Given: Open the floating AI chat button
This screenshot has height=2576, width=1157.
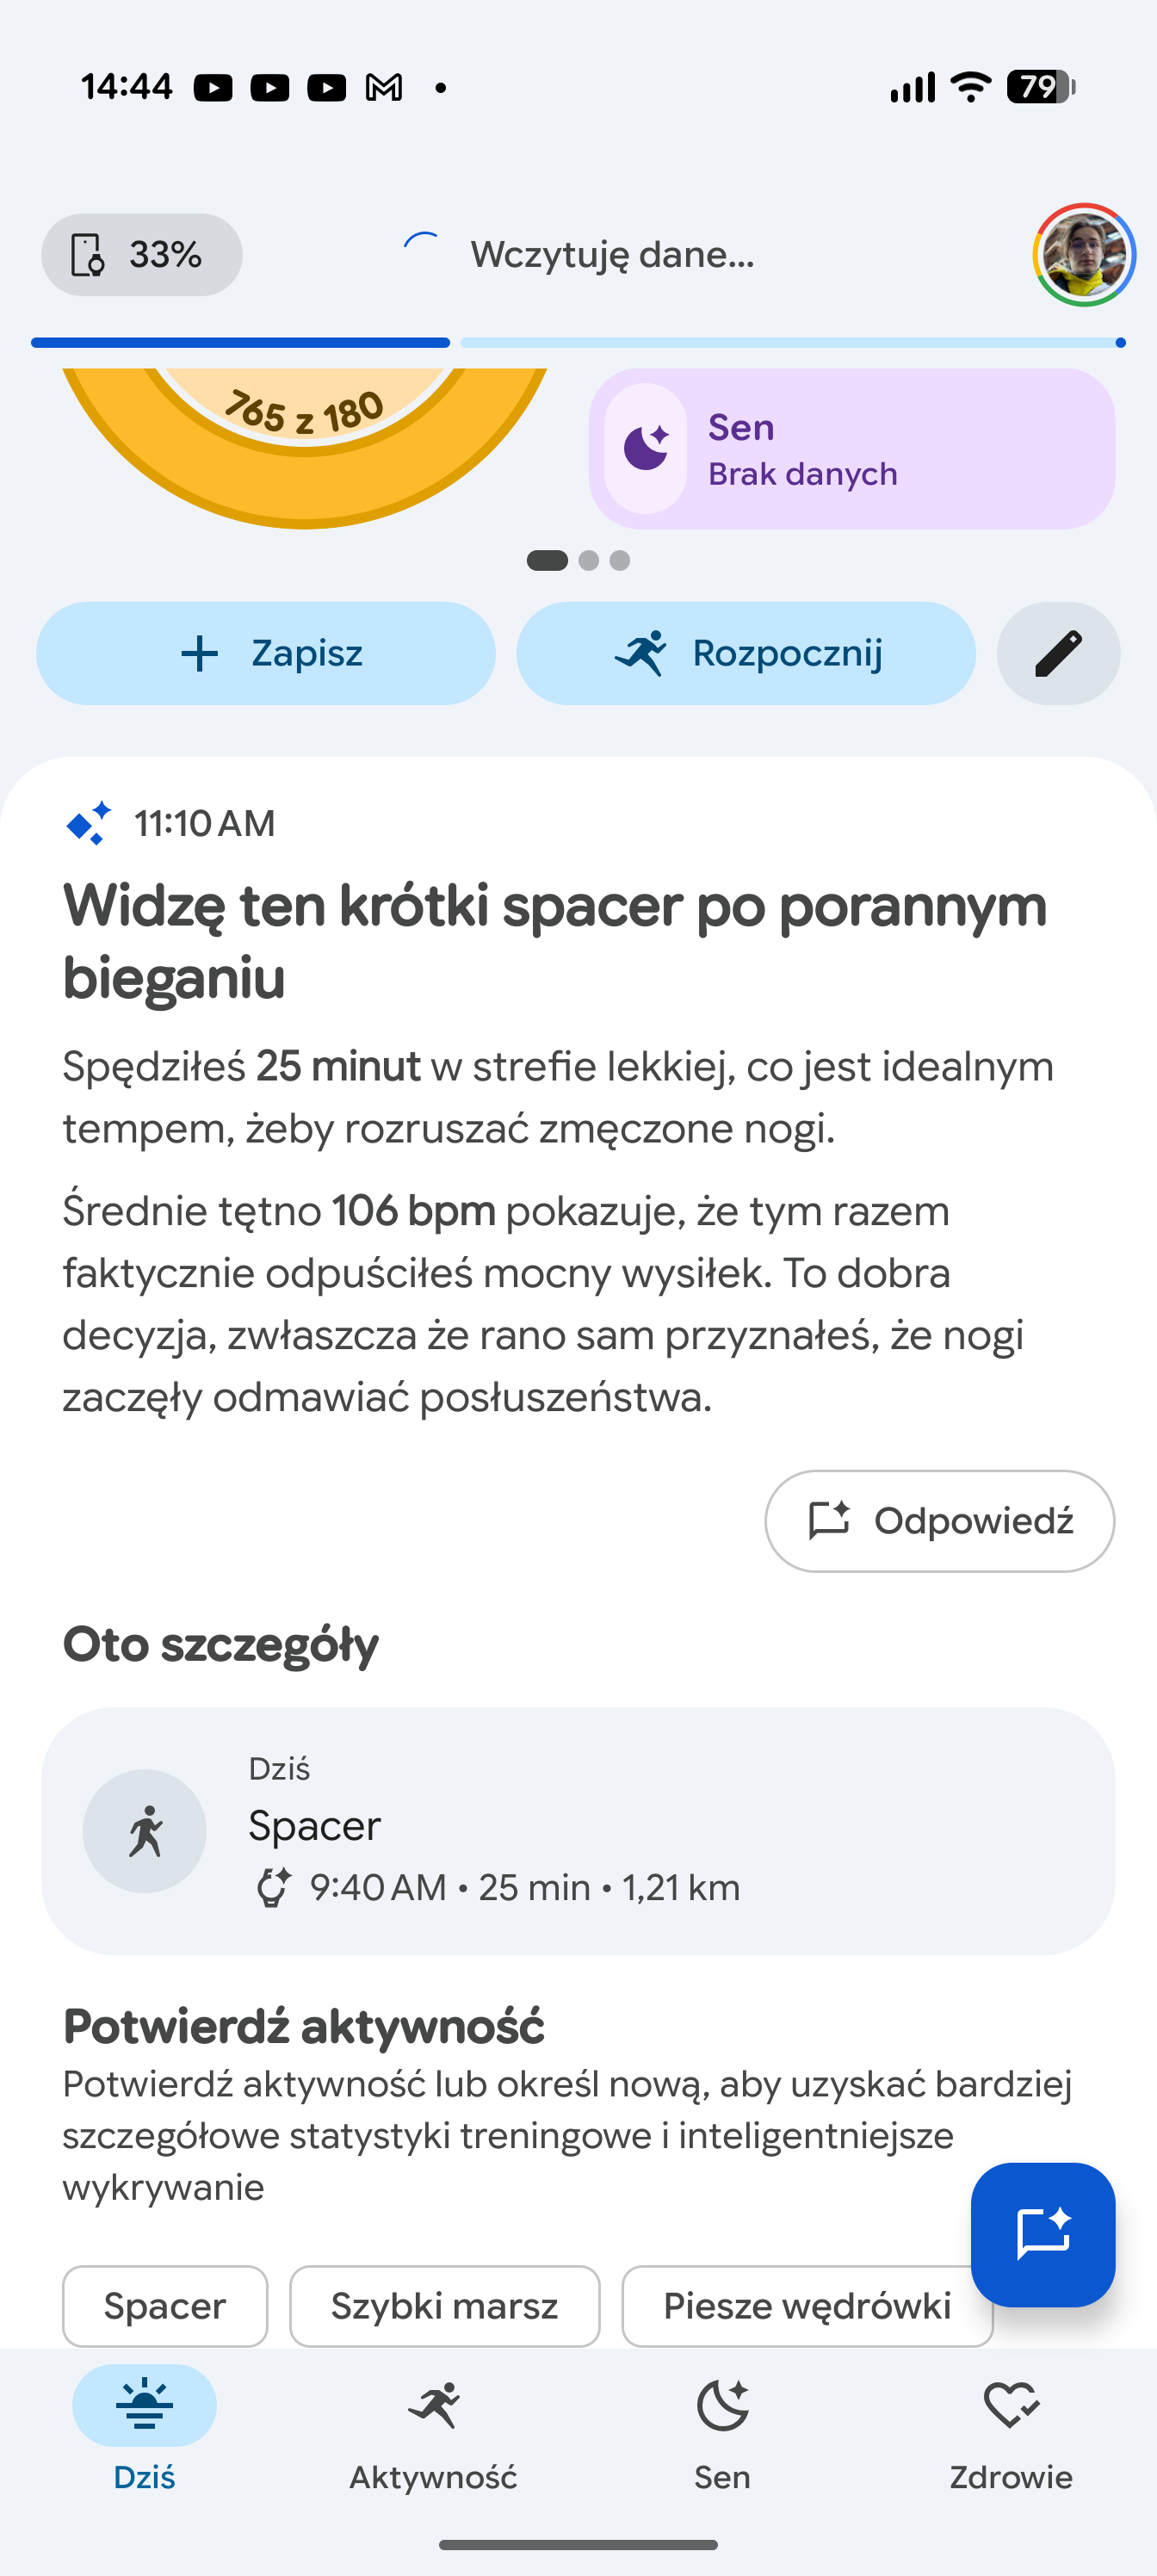Looking at the screenshot, I should (x=1042, y=2234).
